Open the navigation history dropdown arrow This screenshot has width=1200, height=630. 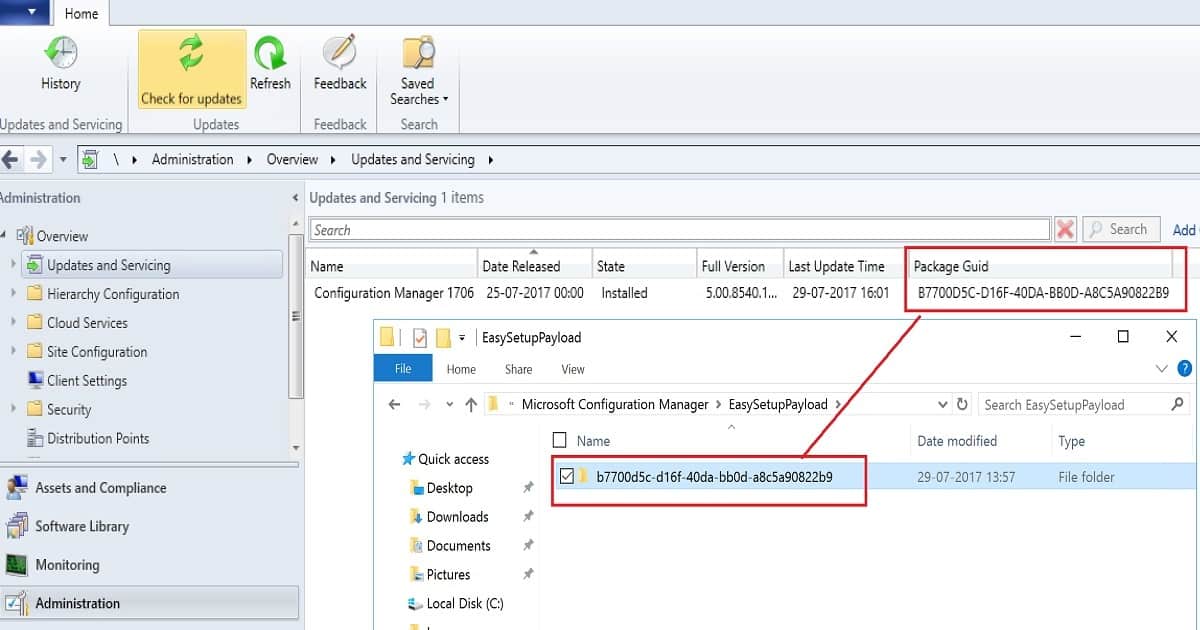[63, 160]
